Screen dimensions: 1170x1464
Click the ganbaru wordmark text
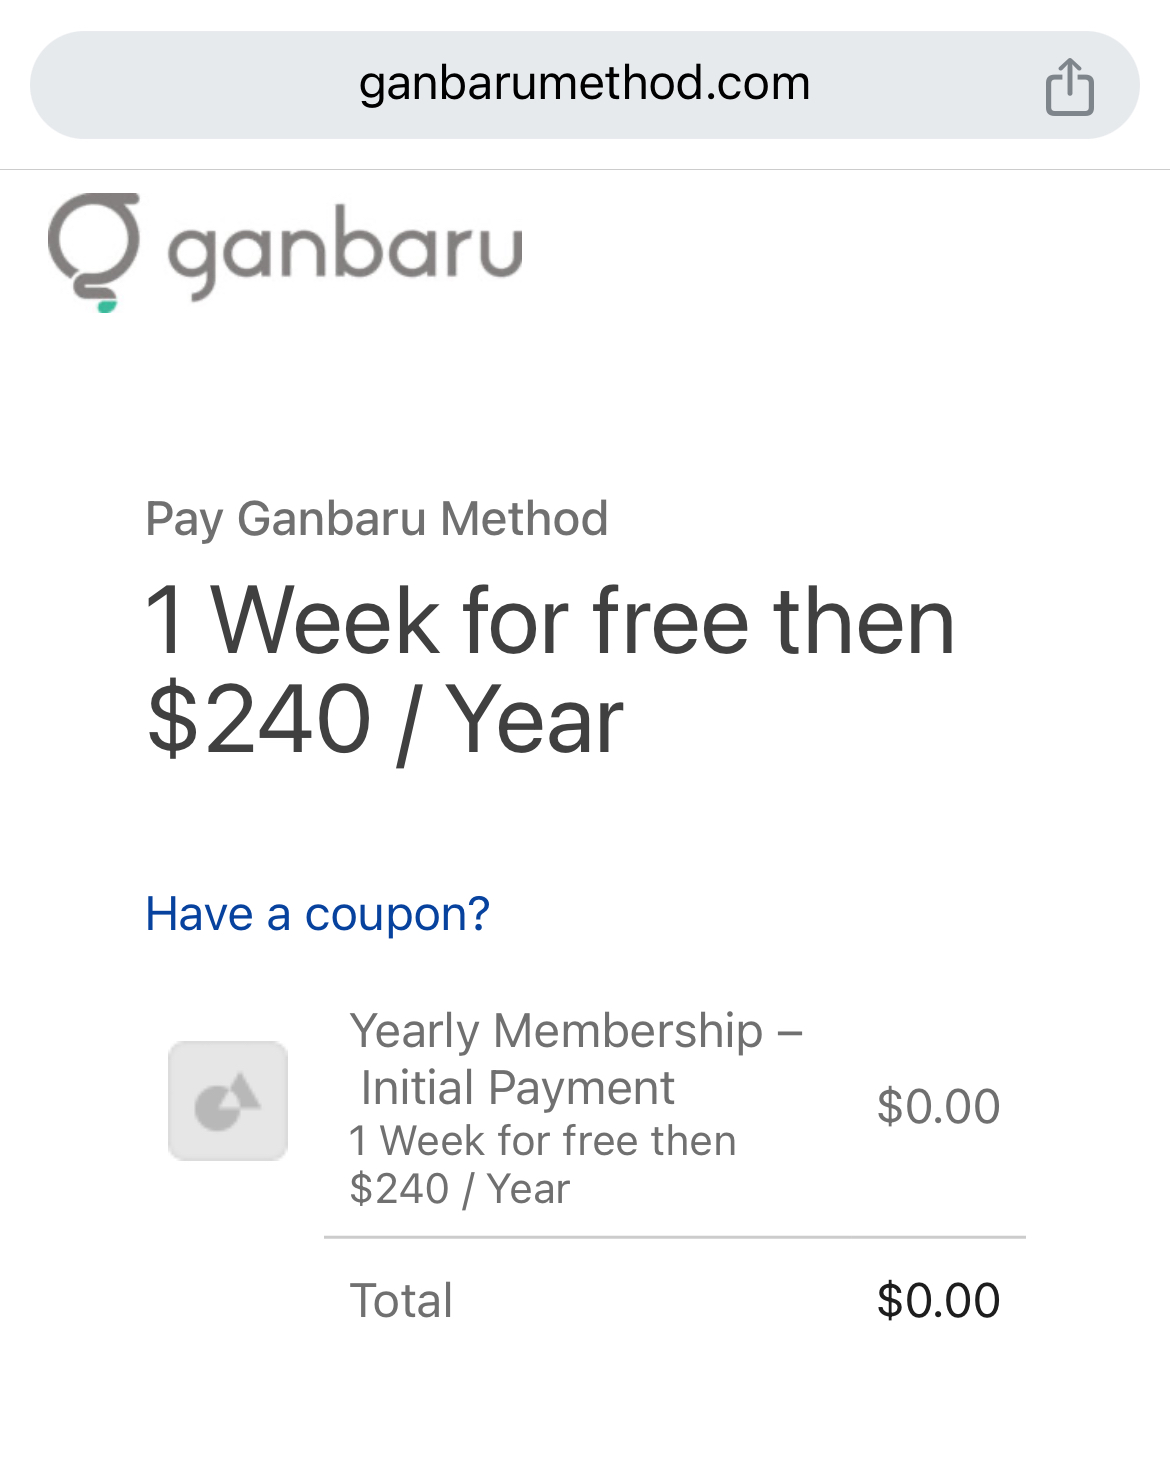pyautogui.click(x=345, y=248)
